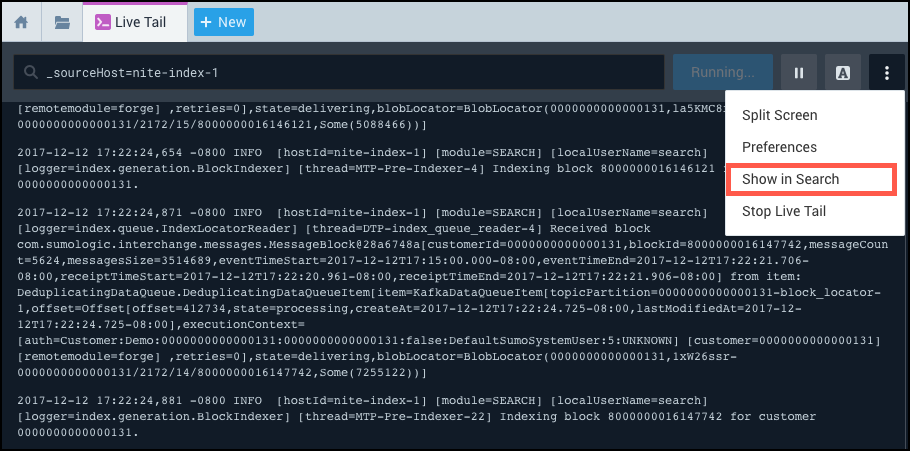The height and width of the screenshot is (451, 910).
Task: Pause the live tail stream
Action: [798, 73]
